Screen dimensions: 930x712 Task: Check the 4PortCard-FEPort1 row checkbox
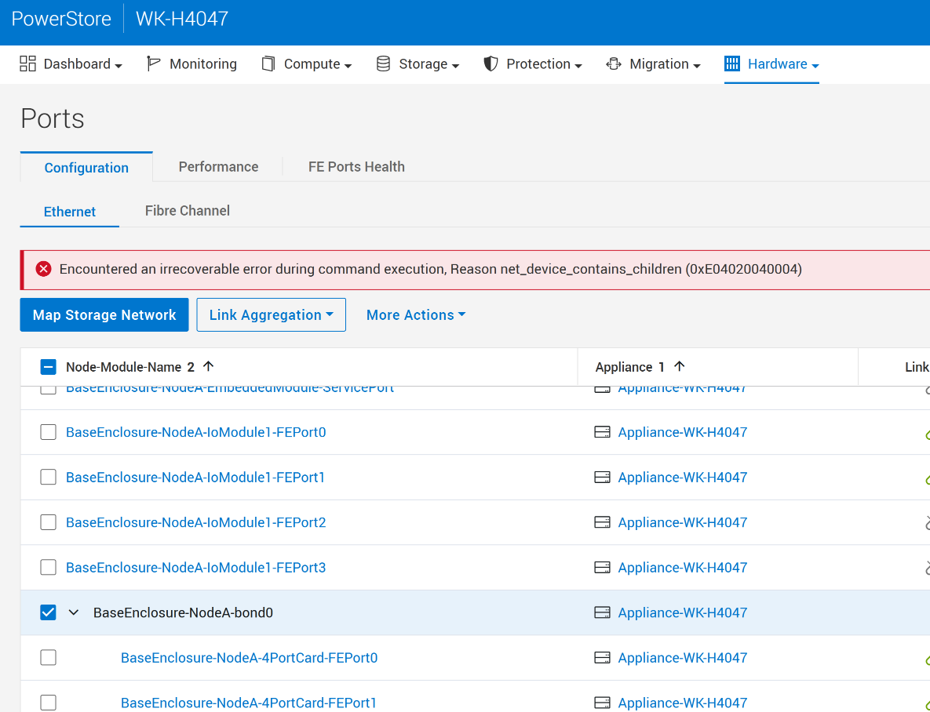coord(48,703)
